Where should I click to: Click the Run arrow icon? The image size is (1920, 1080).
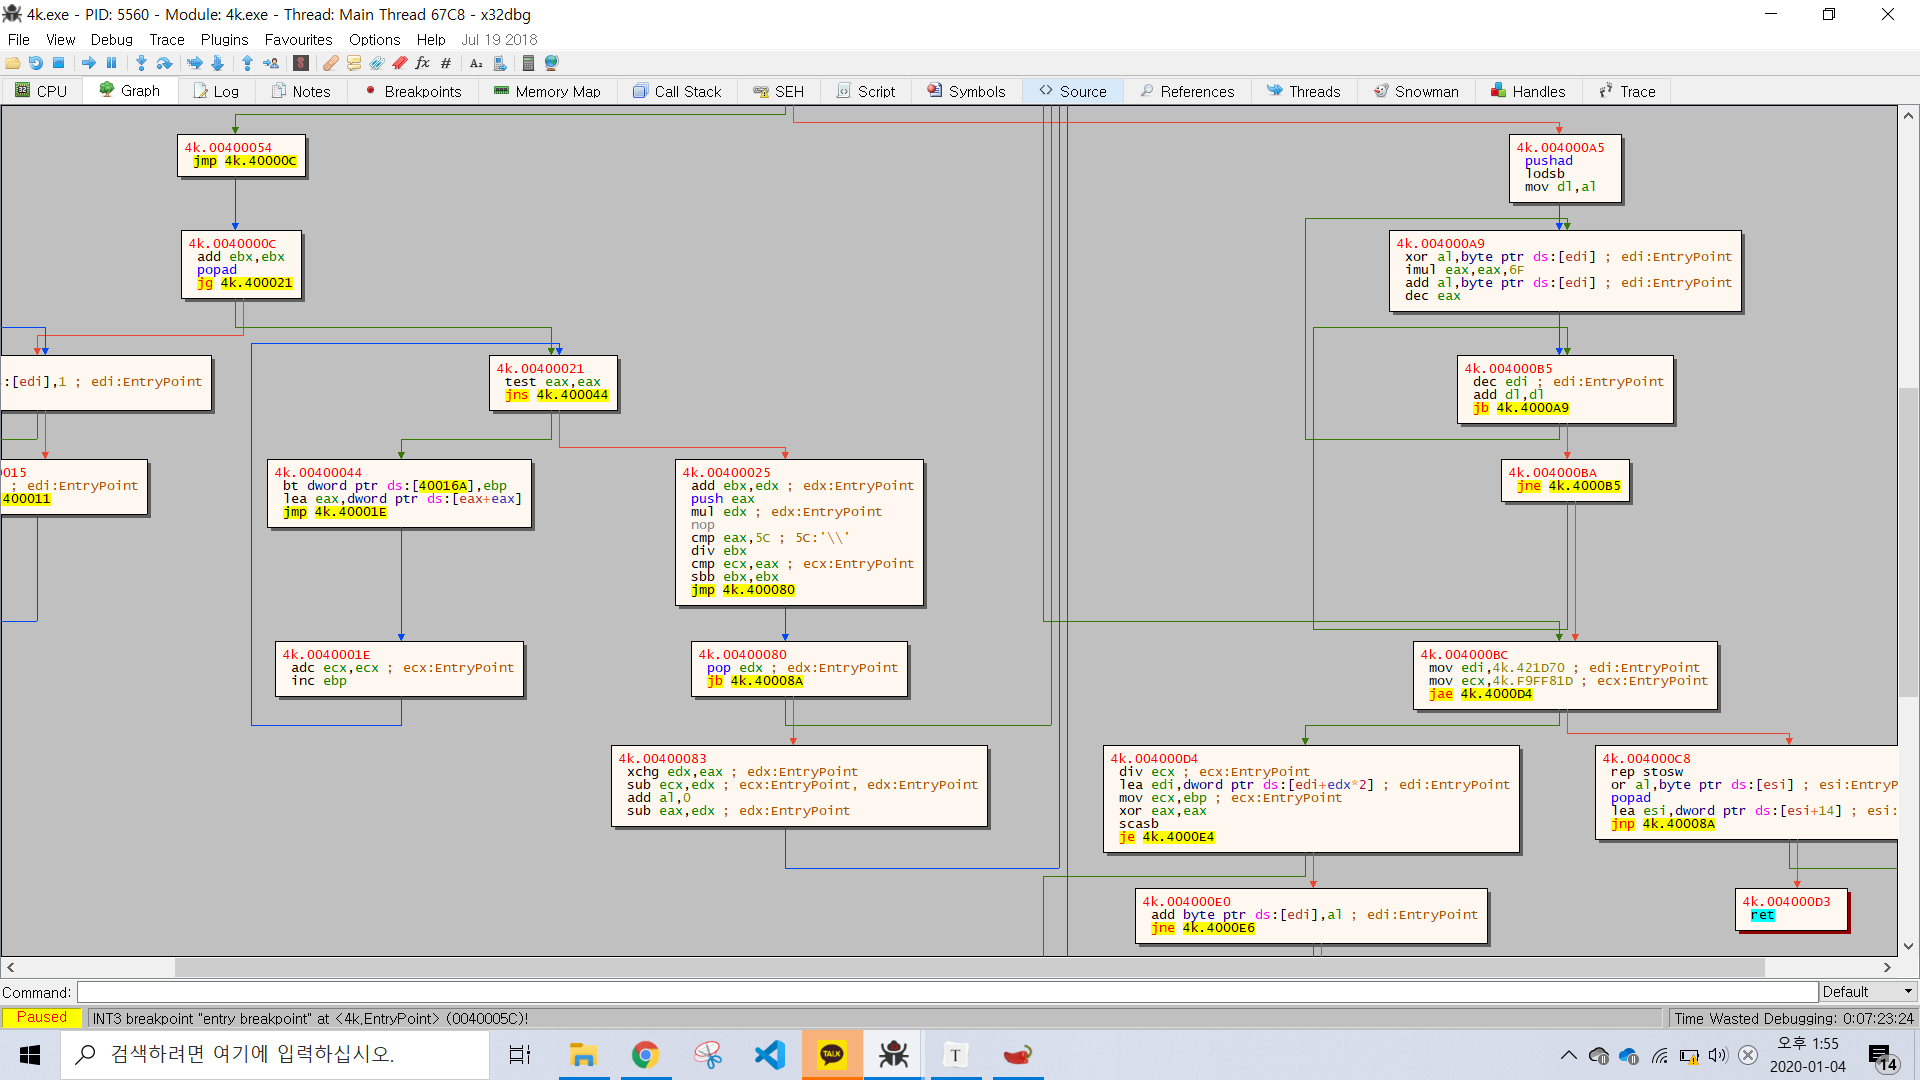point(89,63)
